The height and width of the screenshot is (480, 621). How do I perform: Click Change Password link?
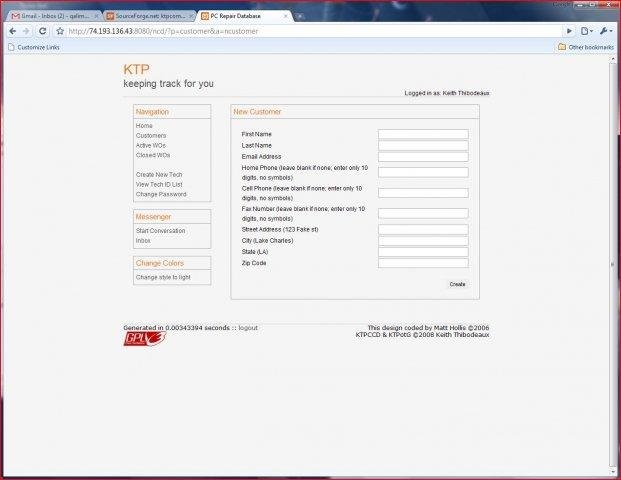(161, 194)
